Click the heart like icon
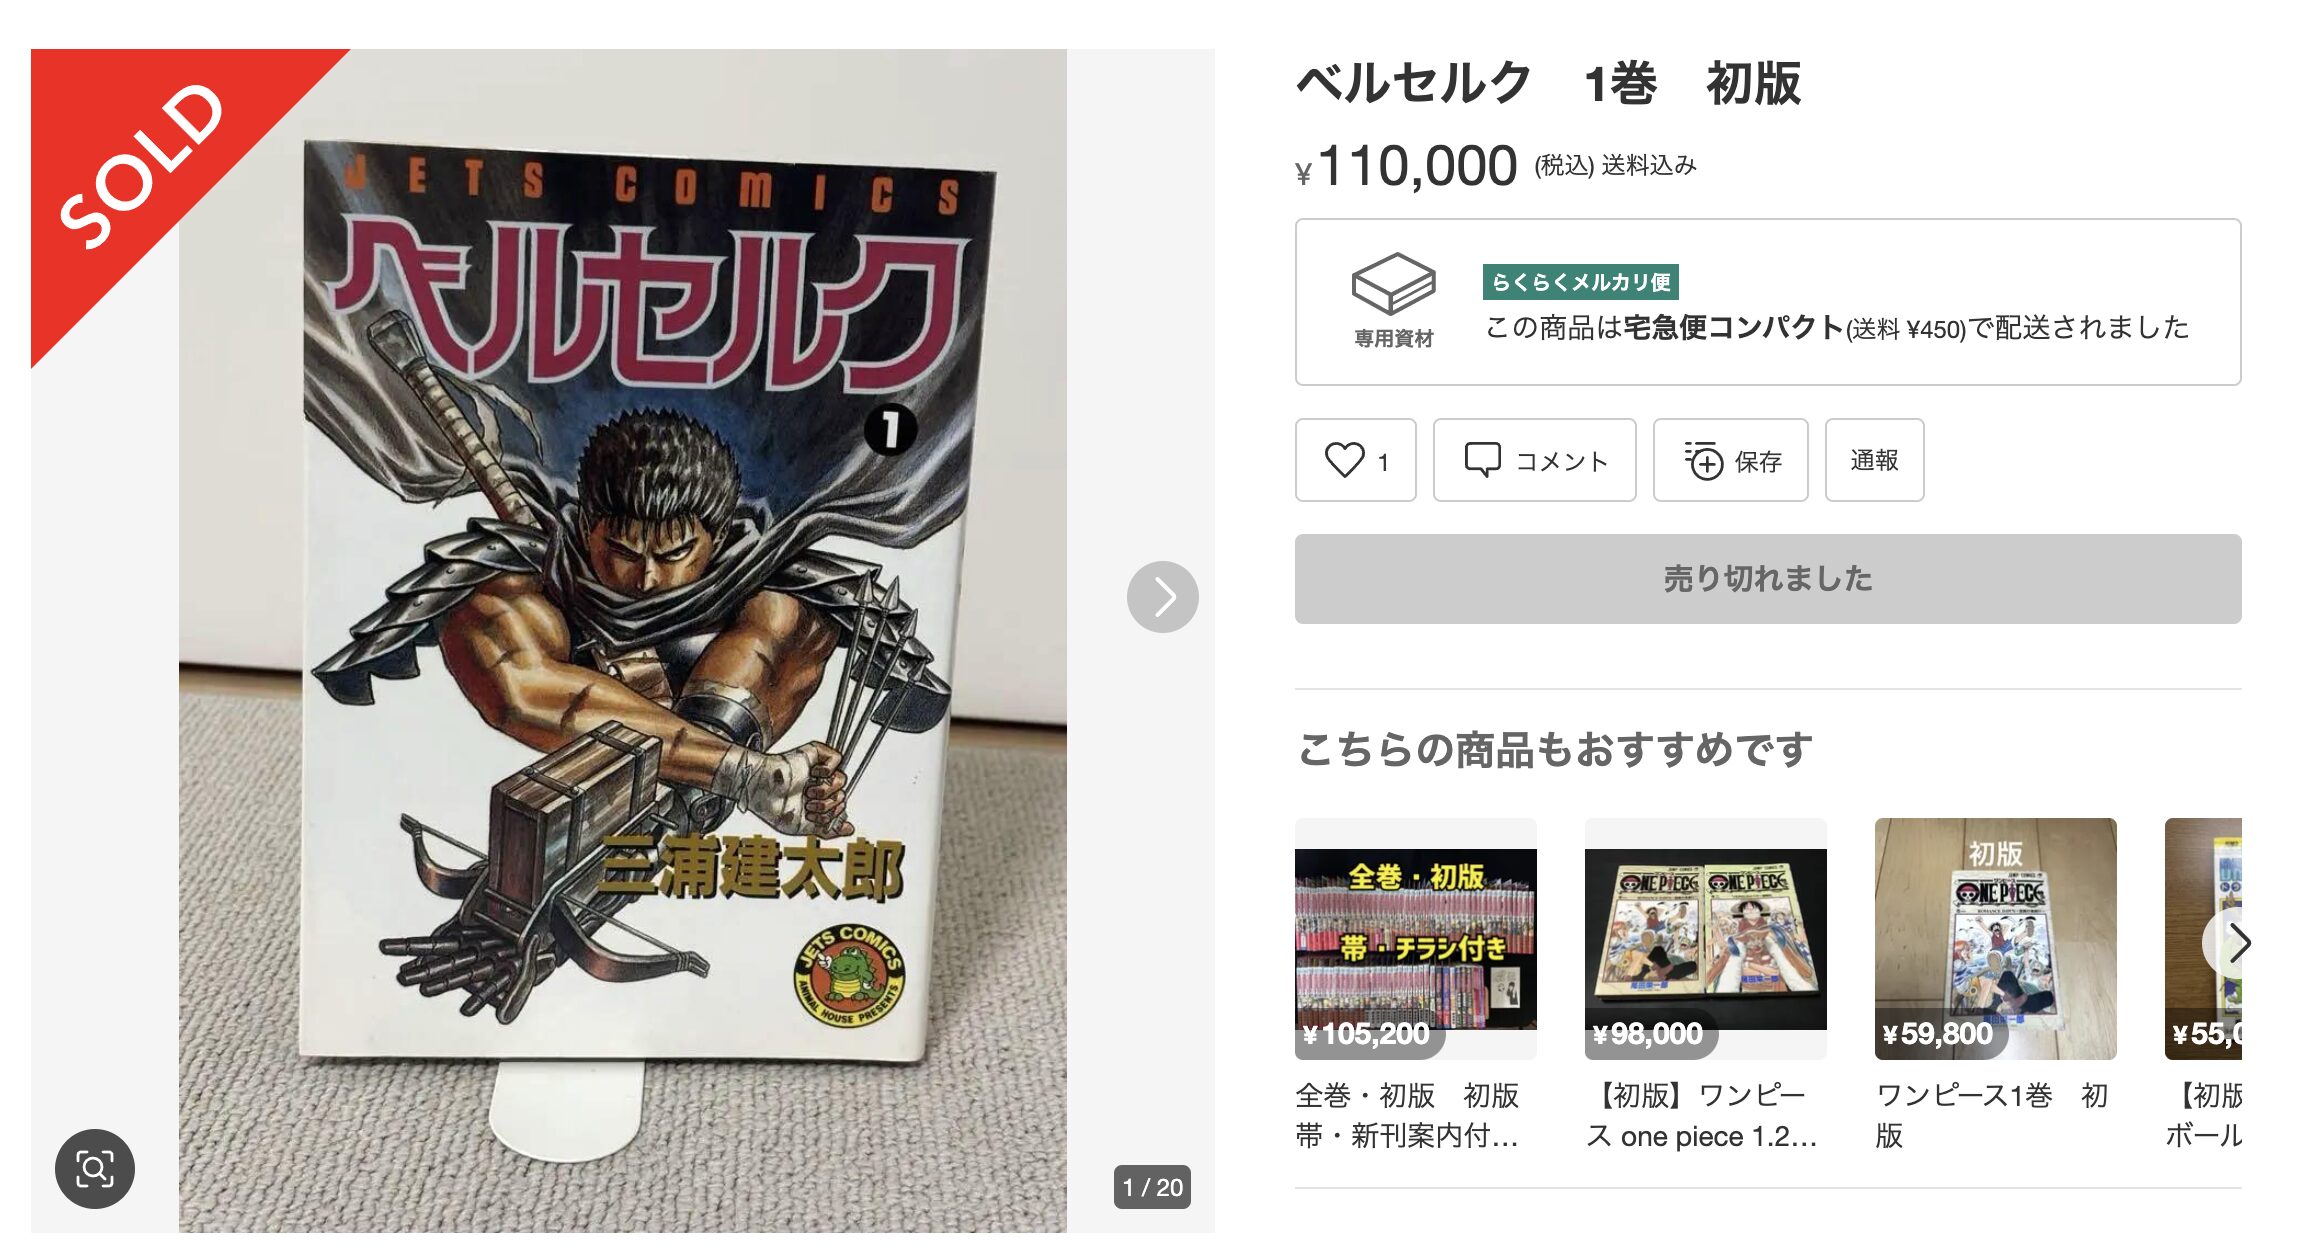 1344,460
